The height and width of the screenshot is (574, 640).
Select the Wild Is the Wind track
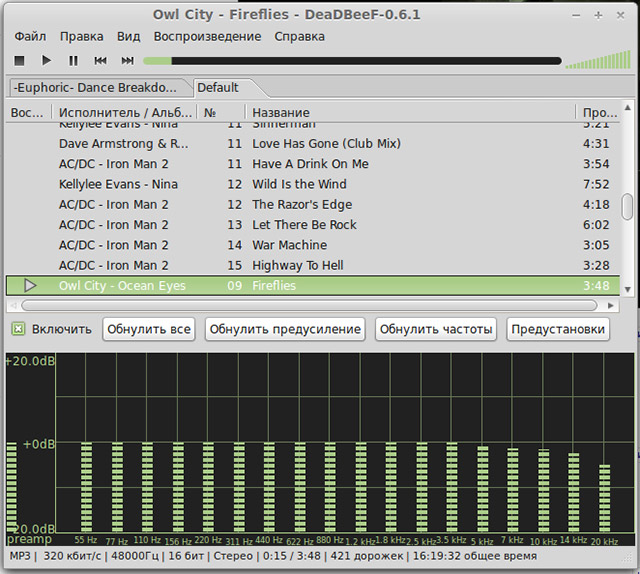[x=313, y=184]
